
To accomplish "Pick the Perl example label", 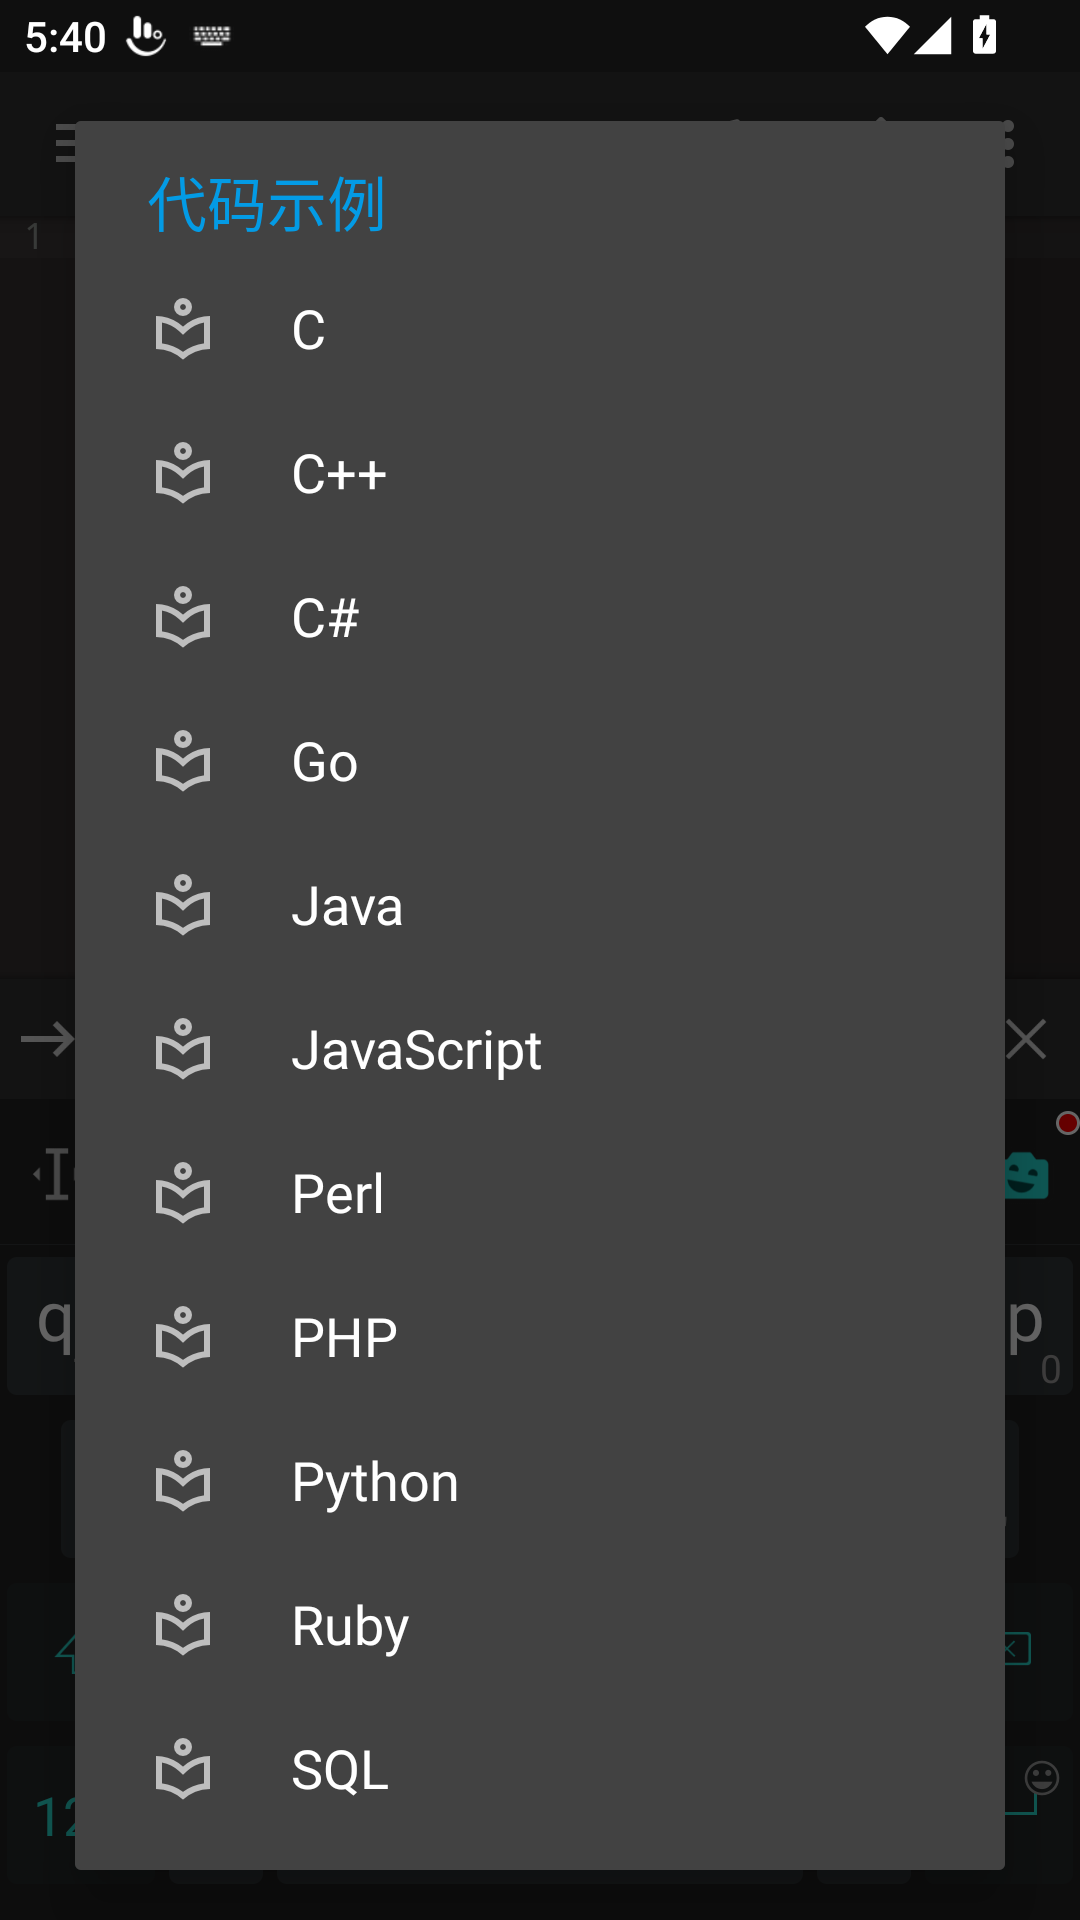I will [x=338, y=1194].
